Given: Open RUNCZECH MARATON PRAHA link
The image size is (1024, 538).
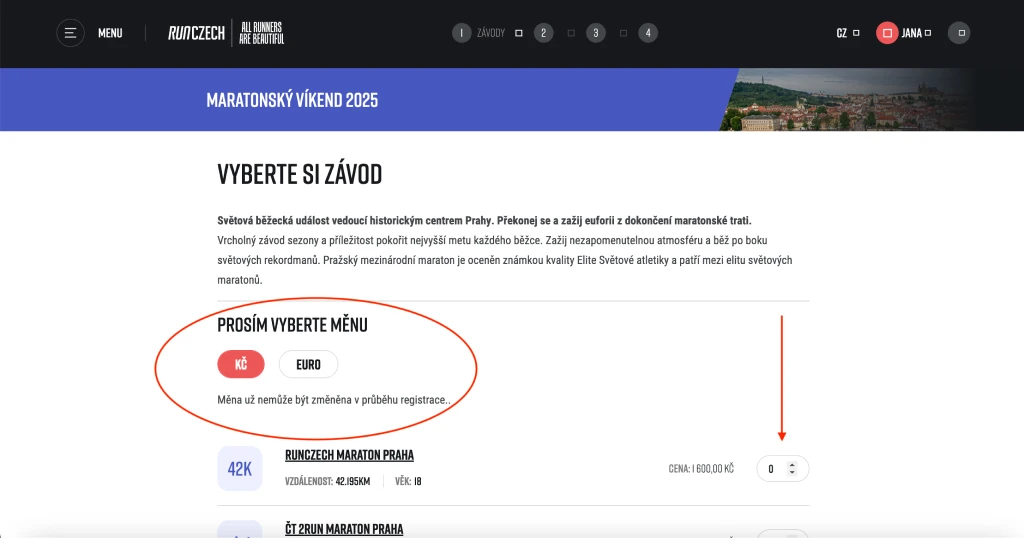Looking at the screenshot, I should (349, 455).
